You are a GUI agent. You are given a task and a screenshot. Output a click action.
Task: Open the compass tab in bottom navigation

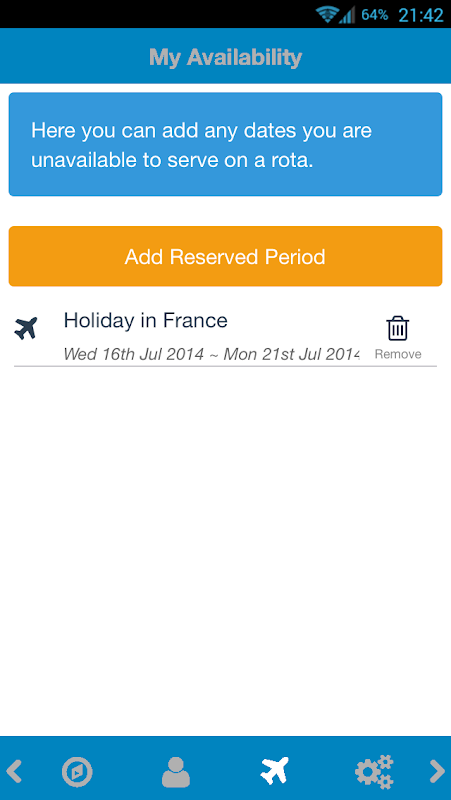coord(77,772)
